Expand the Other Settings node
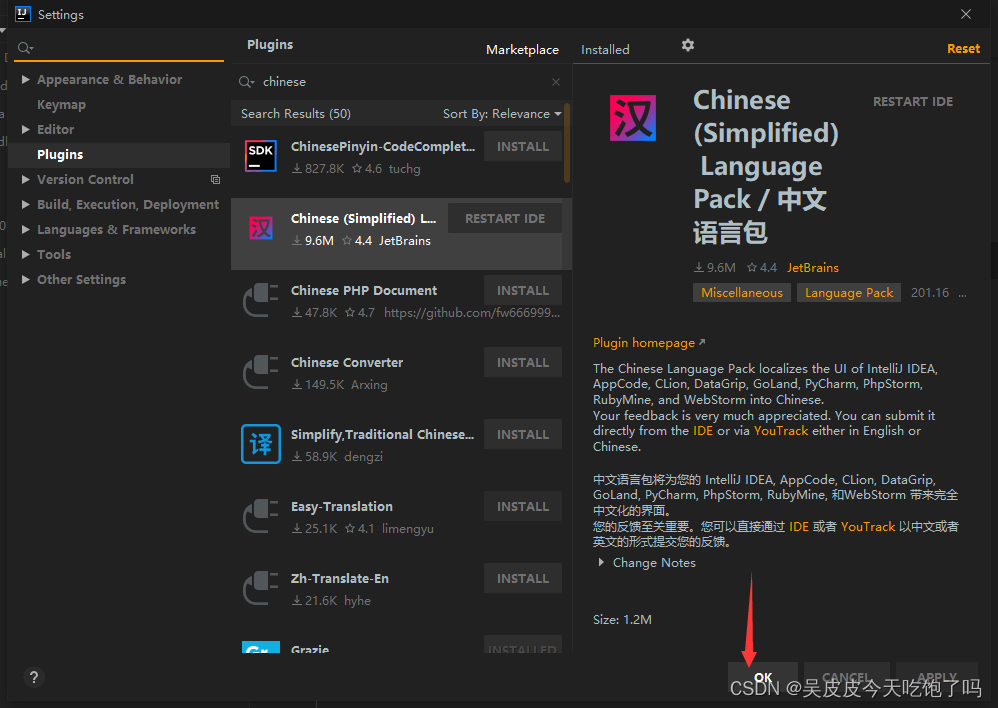The width and height of the screenshot is (998, 708). 25,279
